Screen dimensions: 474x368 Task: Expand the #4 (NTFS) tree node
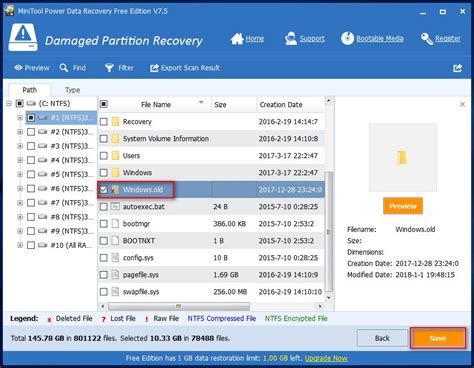pyautogui.click(x=20, y=160)
